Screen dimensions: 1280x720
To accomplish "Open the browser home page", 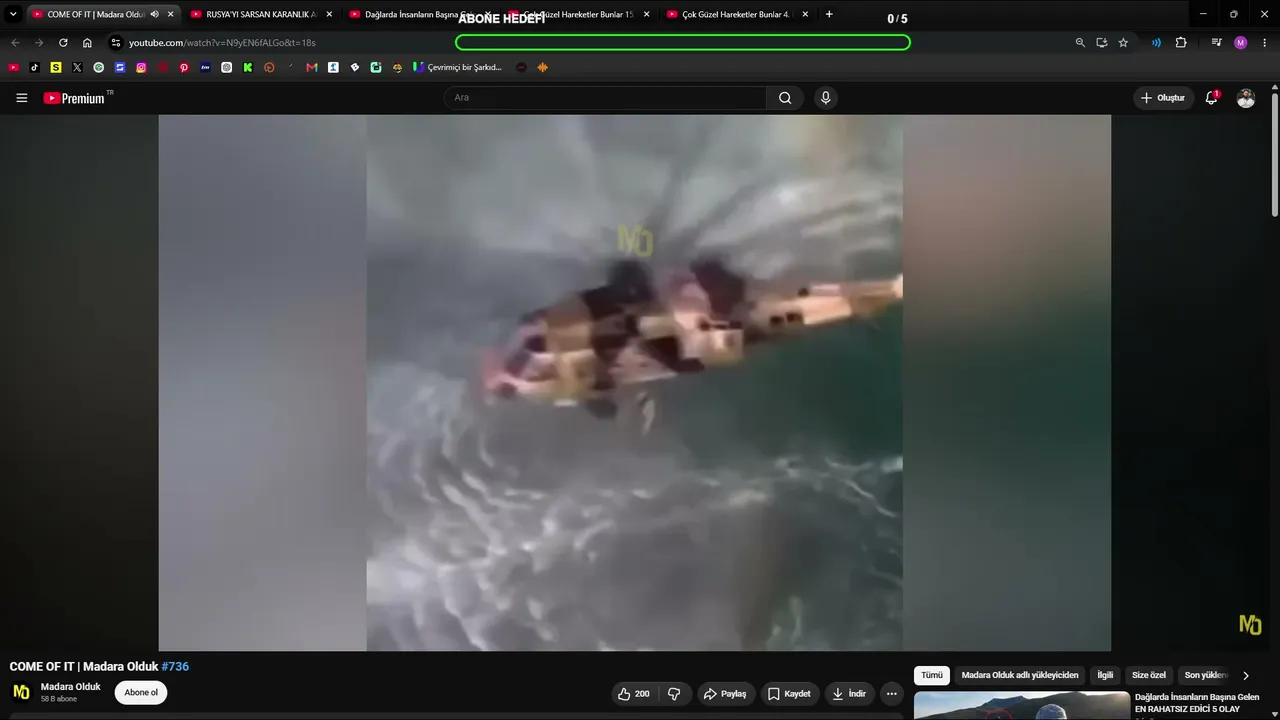I will (87, 43).
